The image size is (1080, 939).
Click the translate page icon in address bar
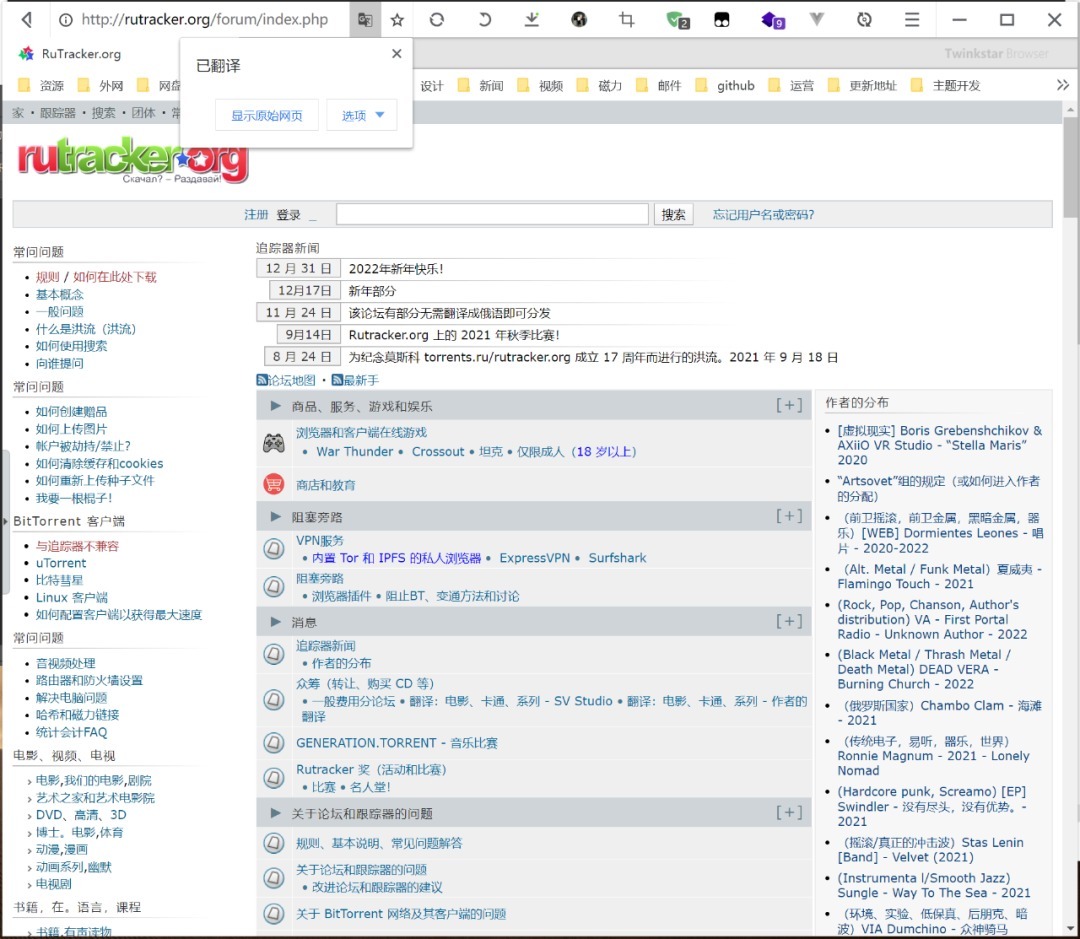[x=366, y=20]
